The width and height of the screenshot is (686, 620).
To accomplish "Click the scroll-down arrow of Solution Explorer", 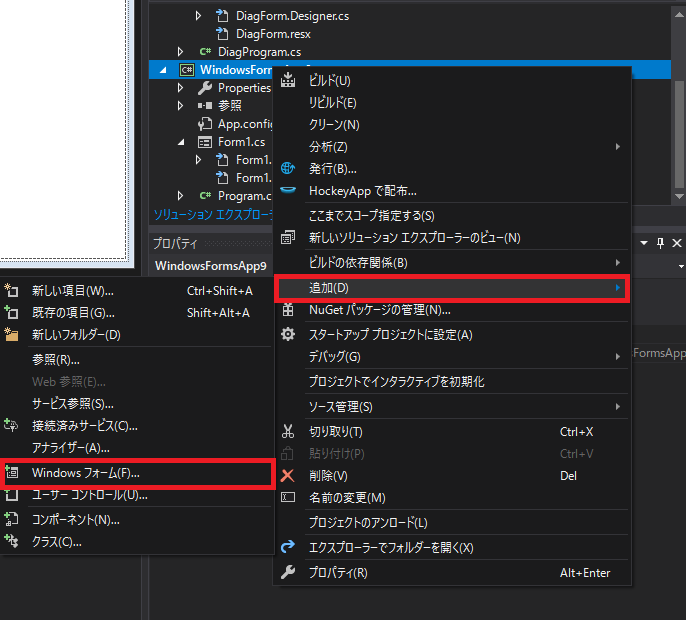I will (x=679, y=196).
